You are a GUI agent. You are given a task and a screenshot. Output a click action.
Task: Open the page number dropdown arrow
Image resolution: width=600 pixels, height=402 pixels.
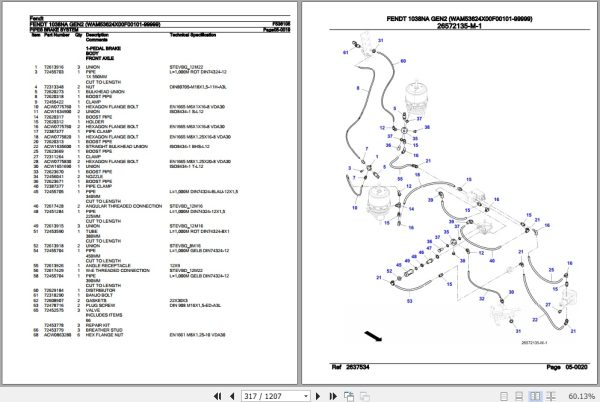(306, 396)
